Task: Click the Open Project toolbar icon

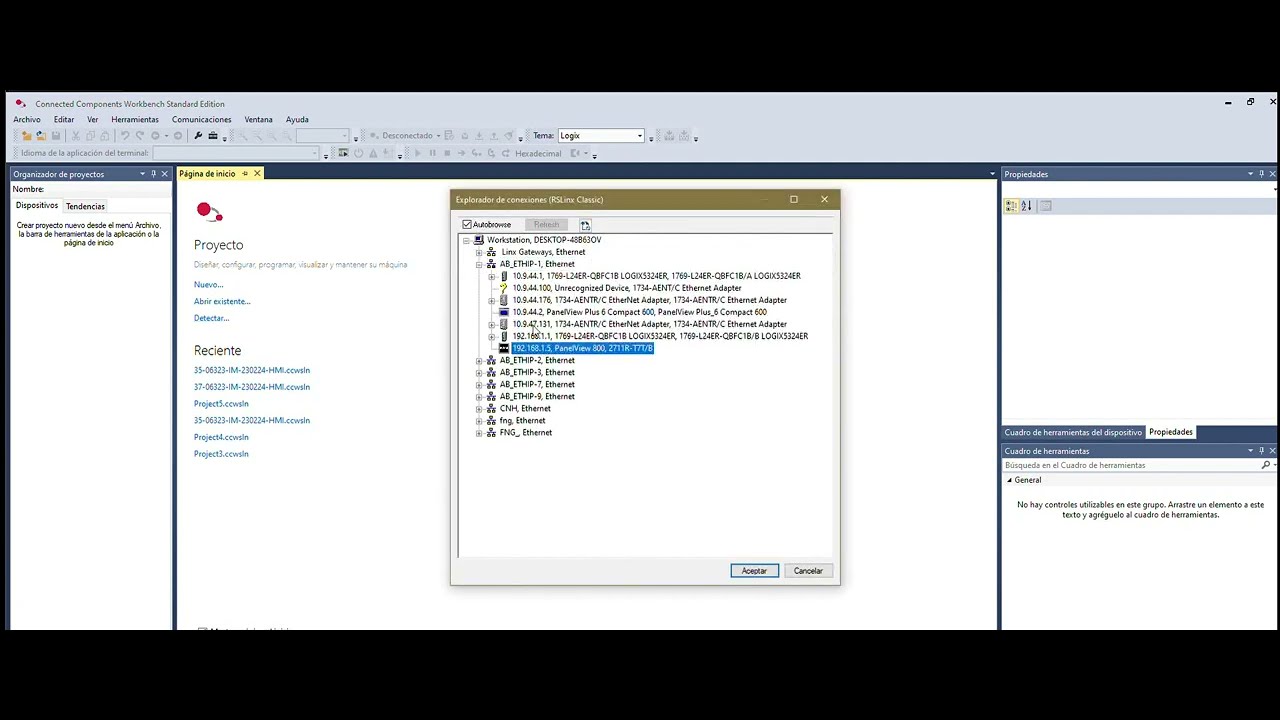Action: click(x=41, y=136)
